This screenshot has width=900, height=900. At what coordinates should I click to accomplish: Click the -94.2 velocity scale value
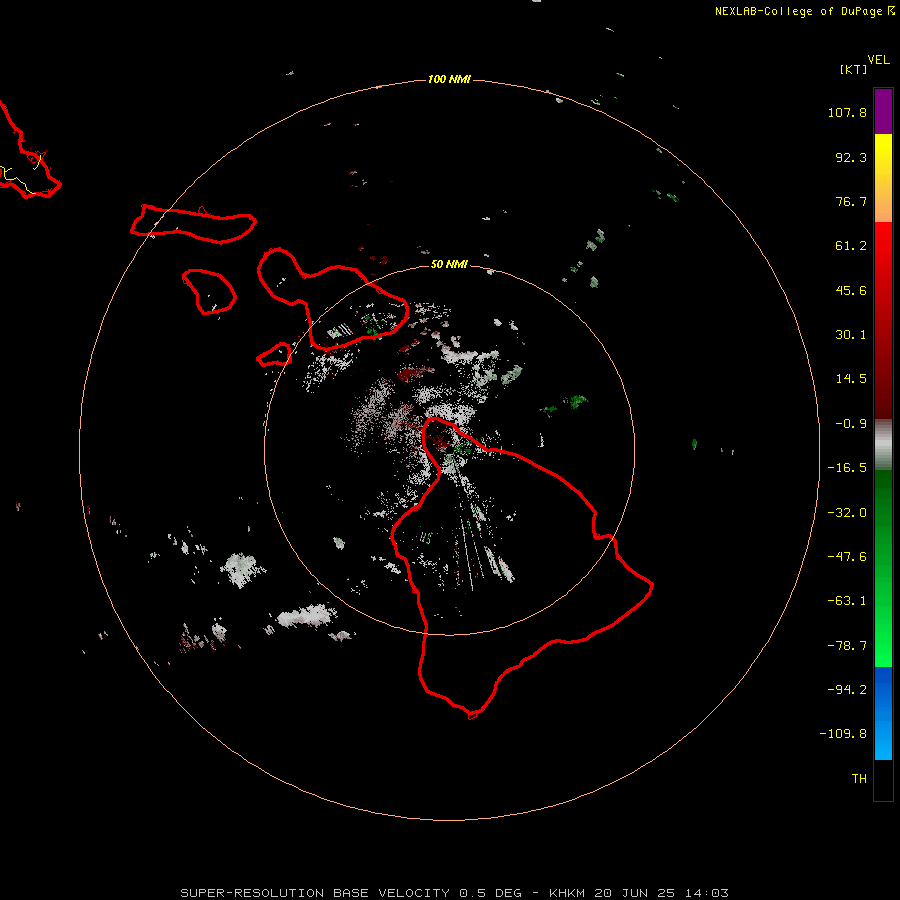(x=847, y=690)
